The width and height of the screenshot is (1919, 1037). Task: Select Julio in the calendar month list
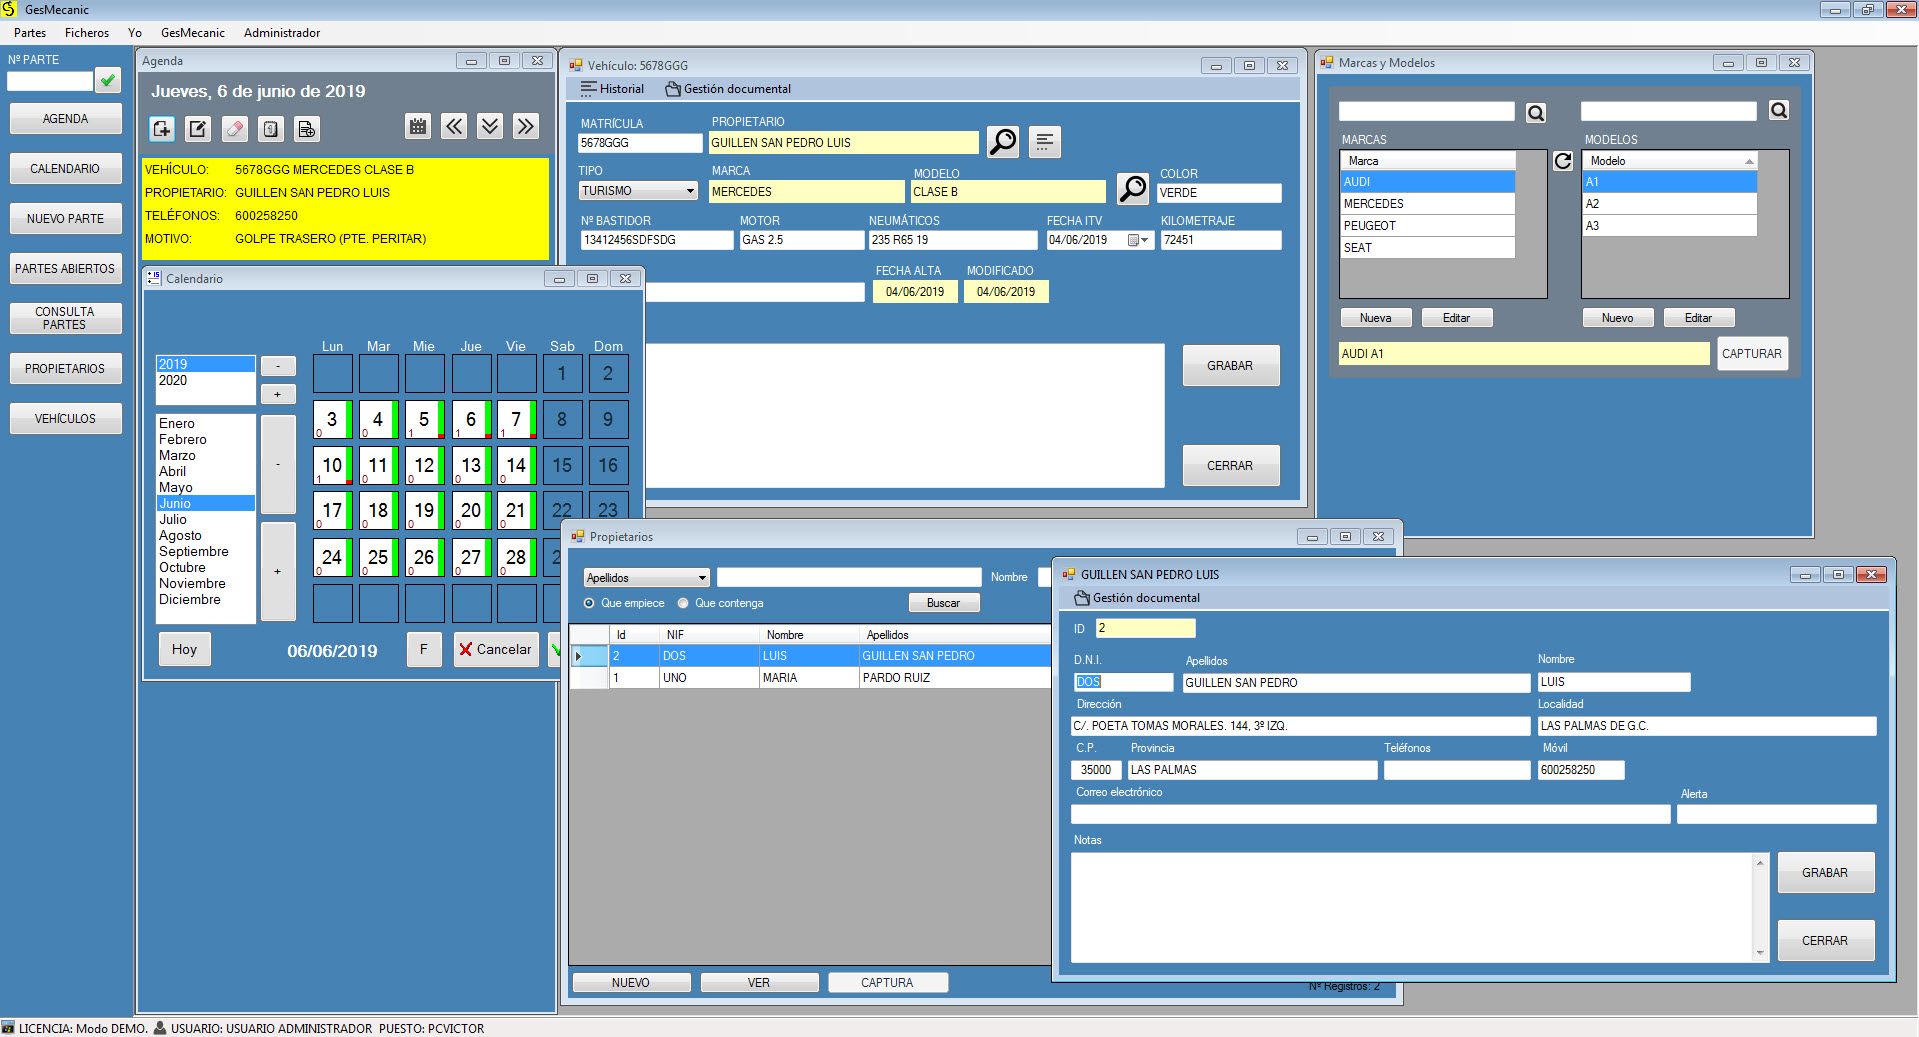(x=173, y=520)
